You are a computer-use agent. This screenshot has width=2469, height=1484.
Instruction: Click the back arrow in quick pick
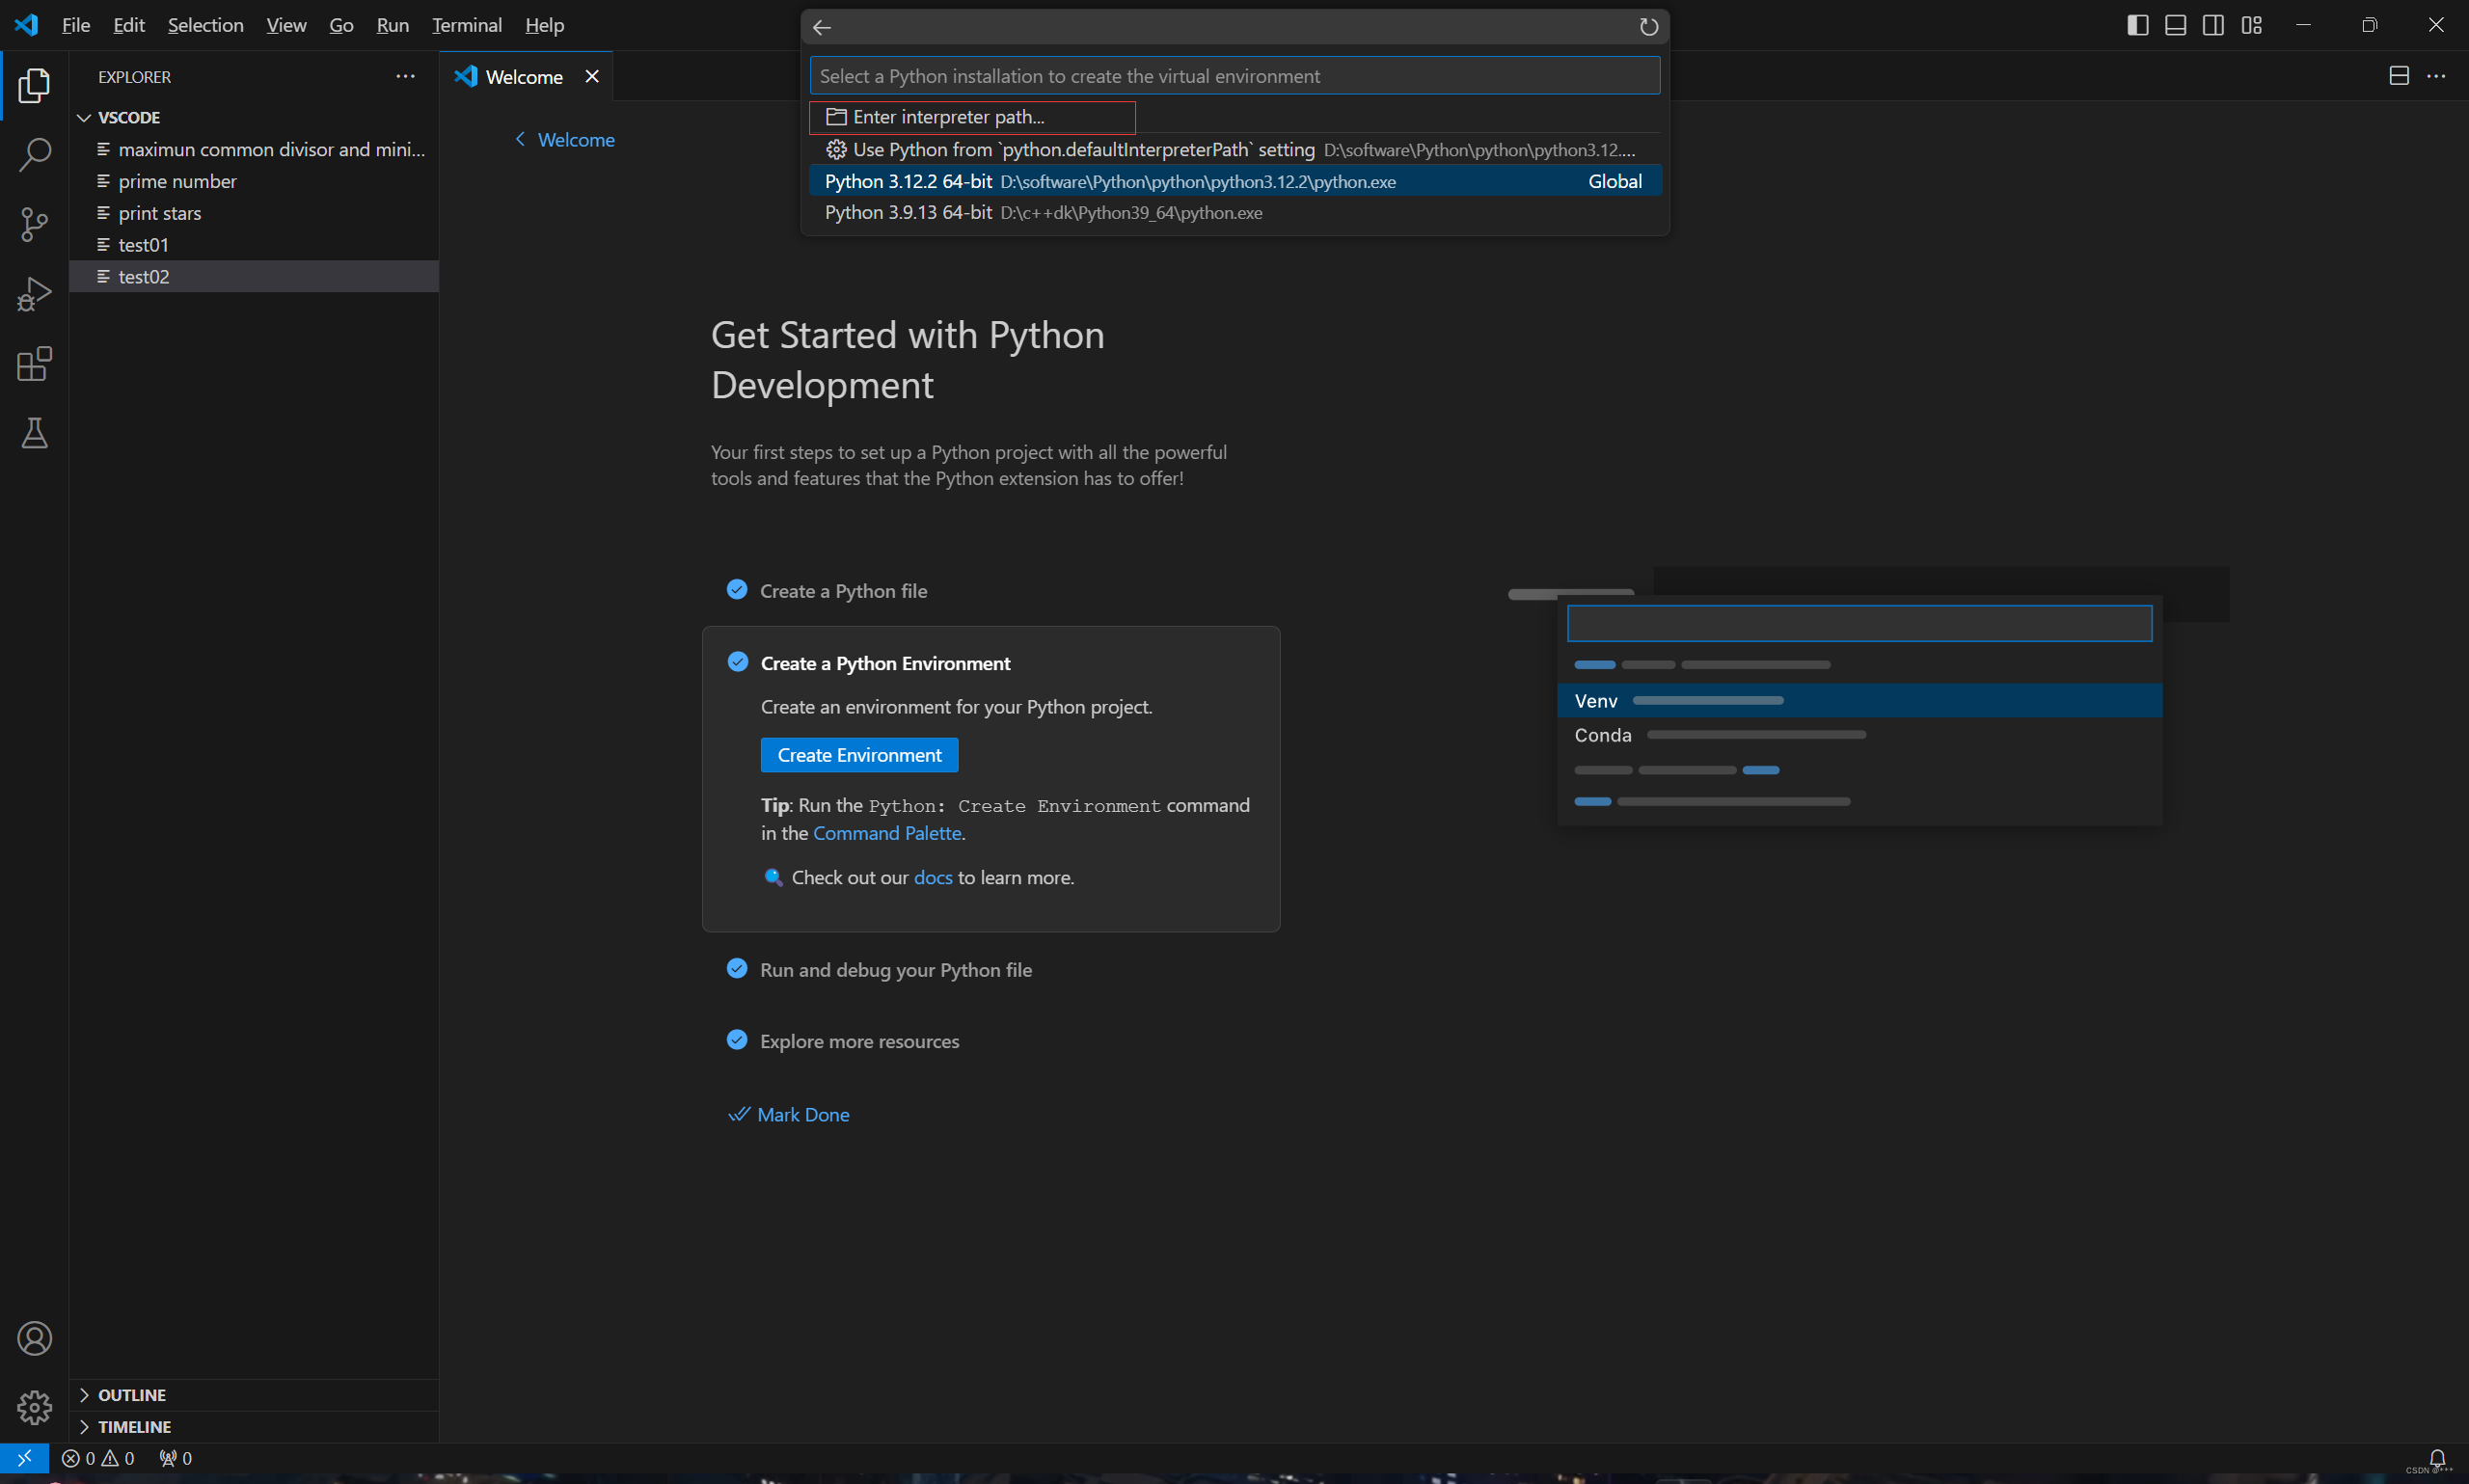(822, 27)
